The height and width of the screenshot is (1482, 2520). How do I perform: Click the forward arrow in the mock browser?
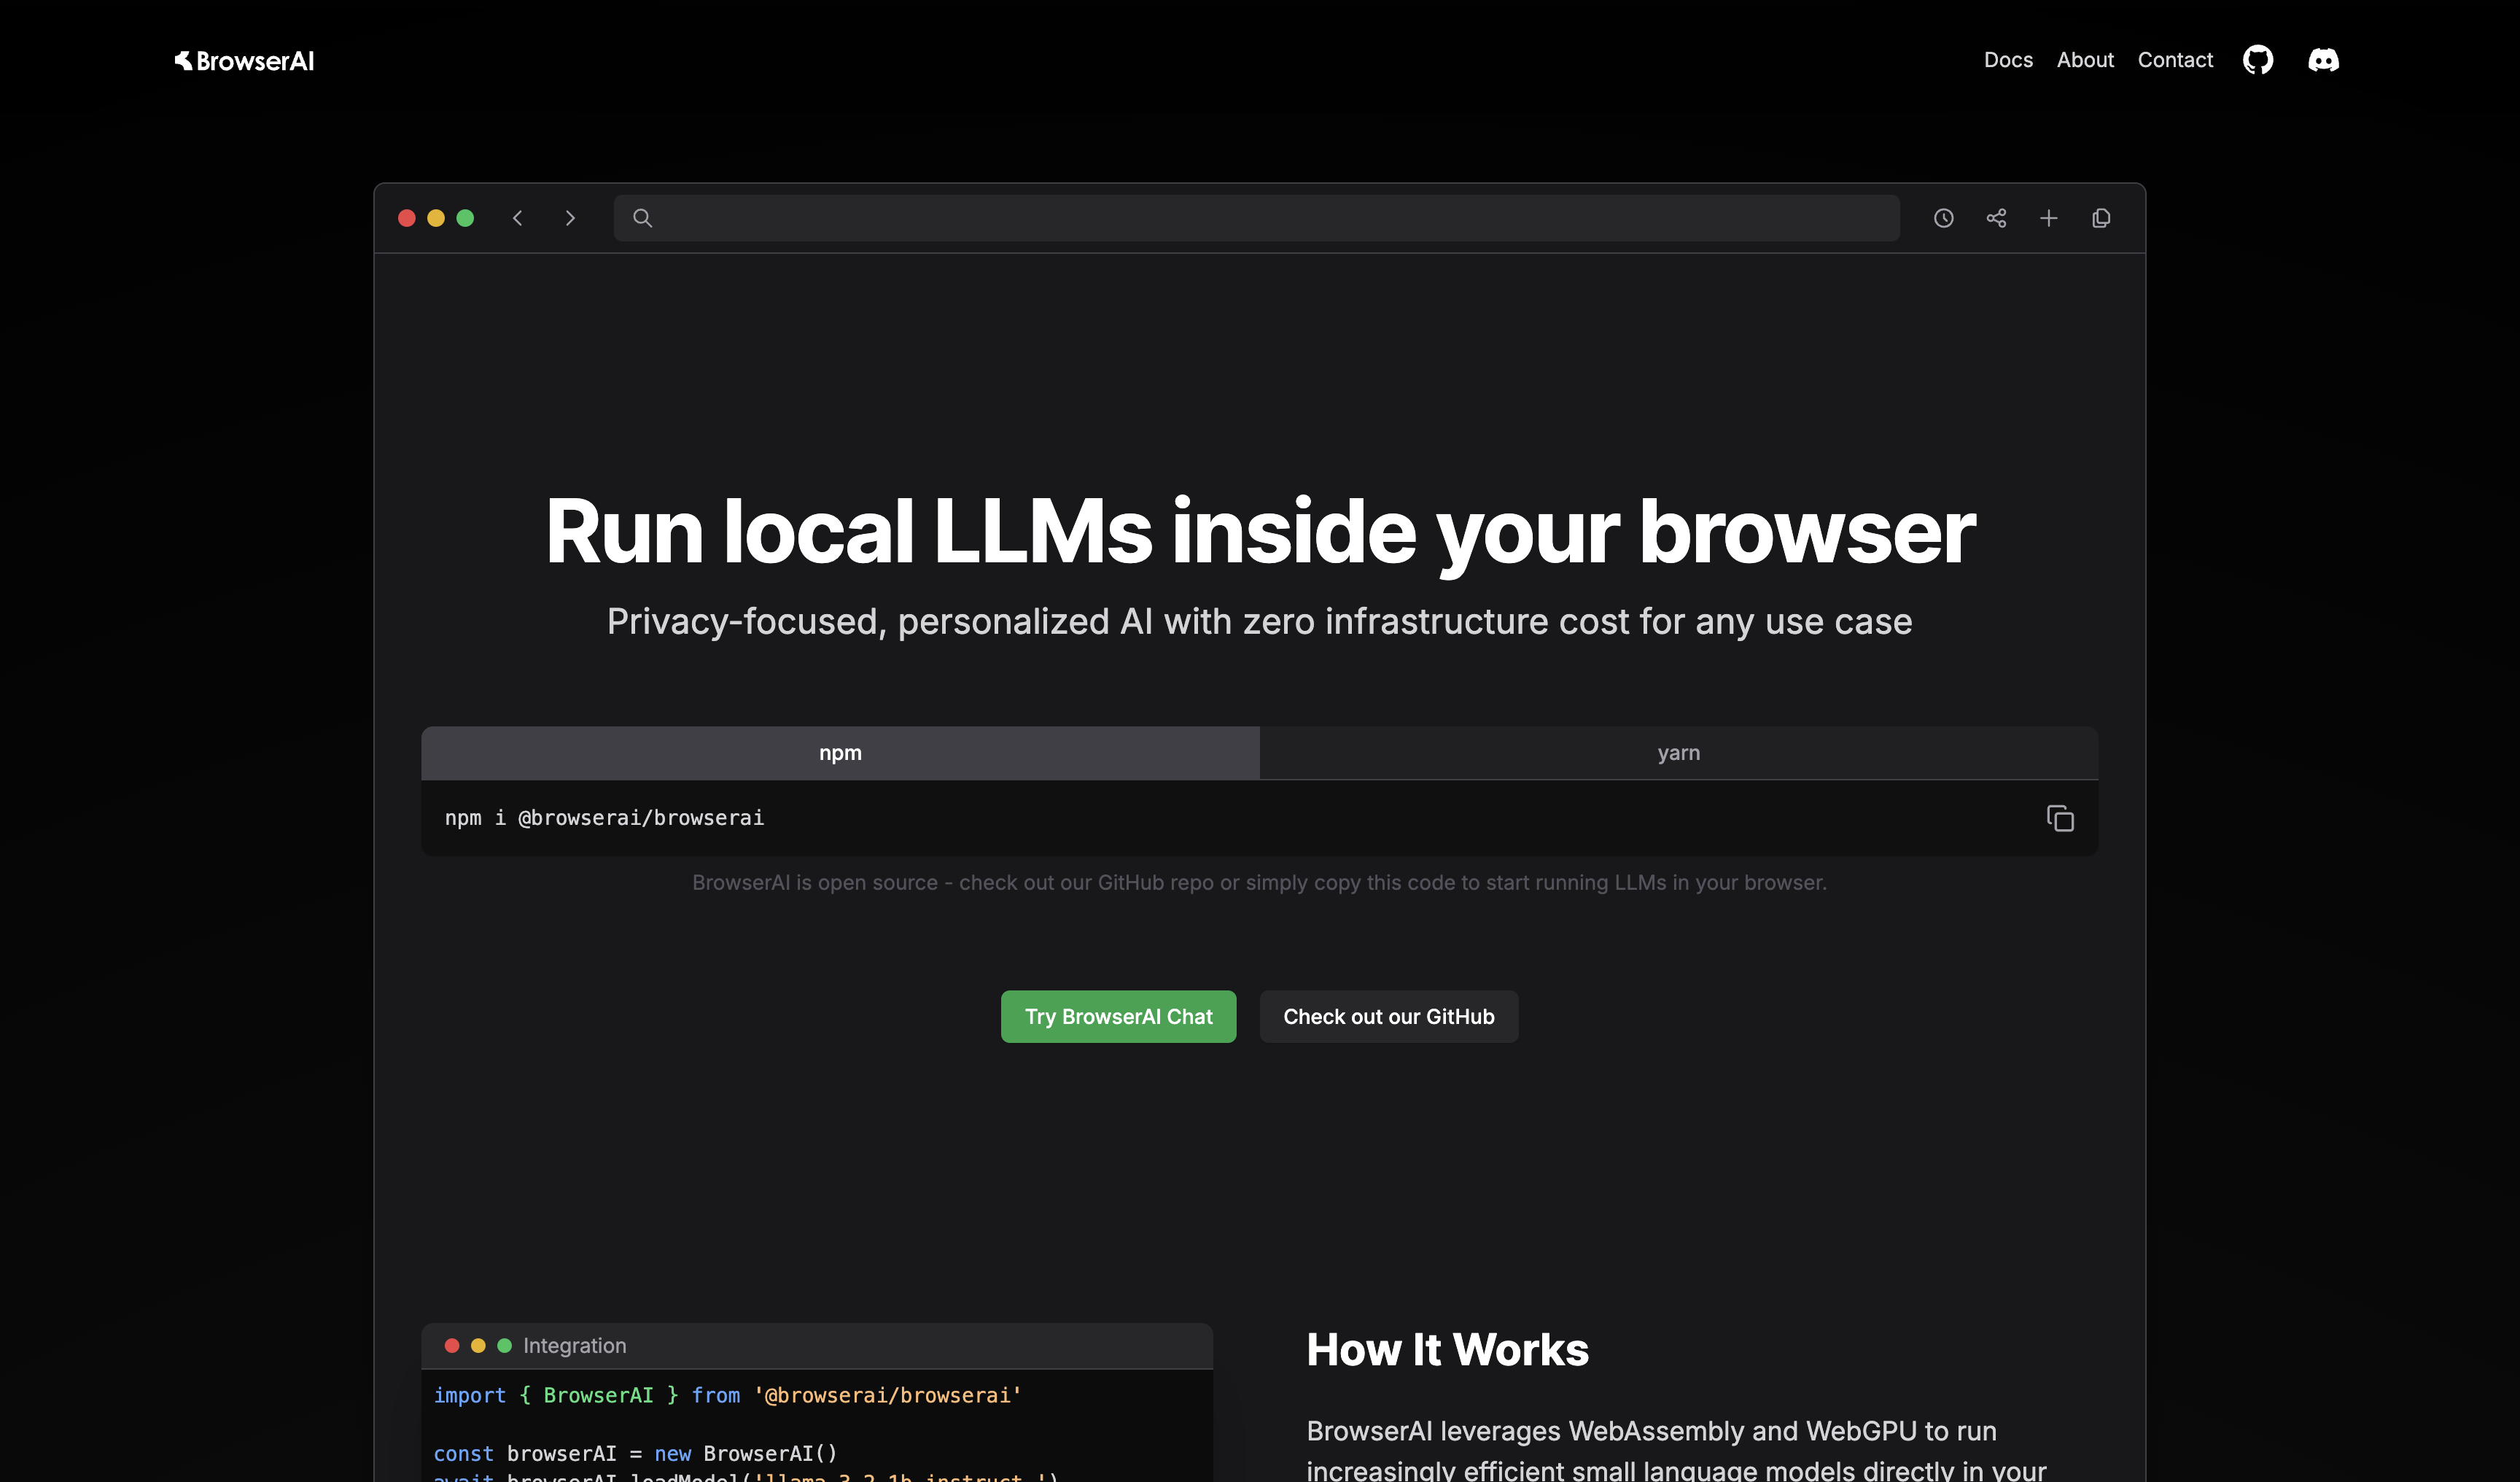(570, 218)
